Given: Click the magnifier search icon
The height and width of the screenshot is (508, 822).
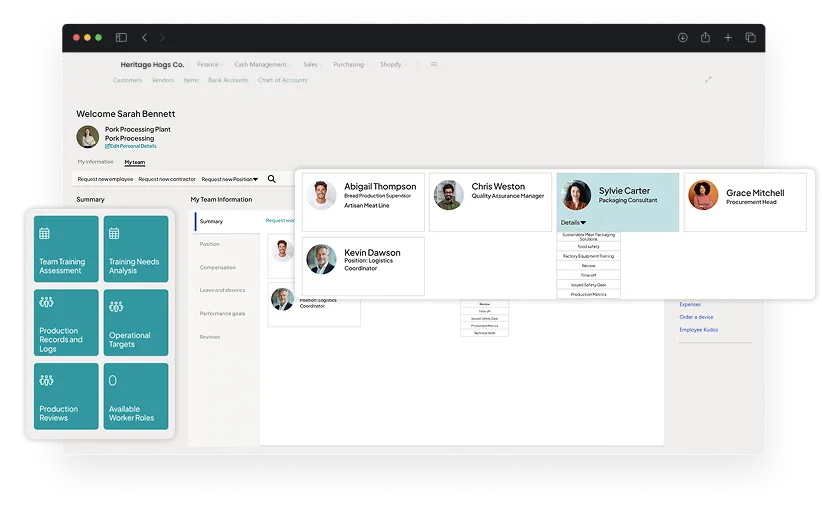Looking at the screenshot, I should coord(272,179).
